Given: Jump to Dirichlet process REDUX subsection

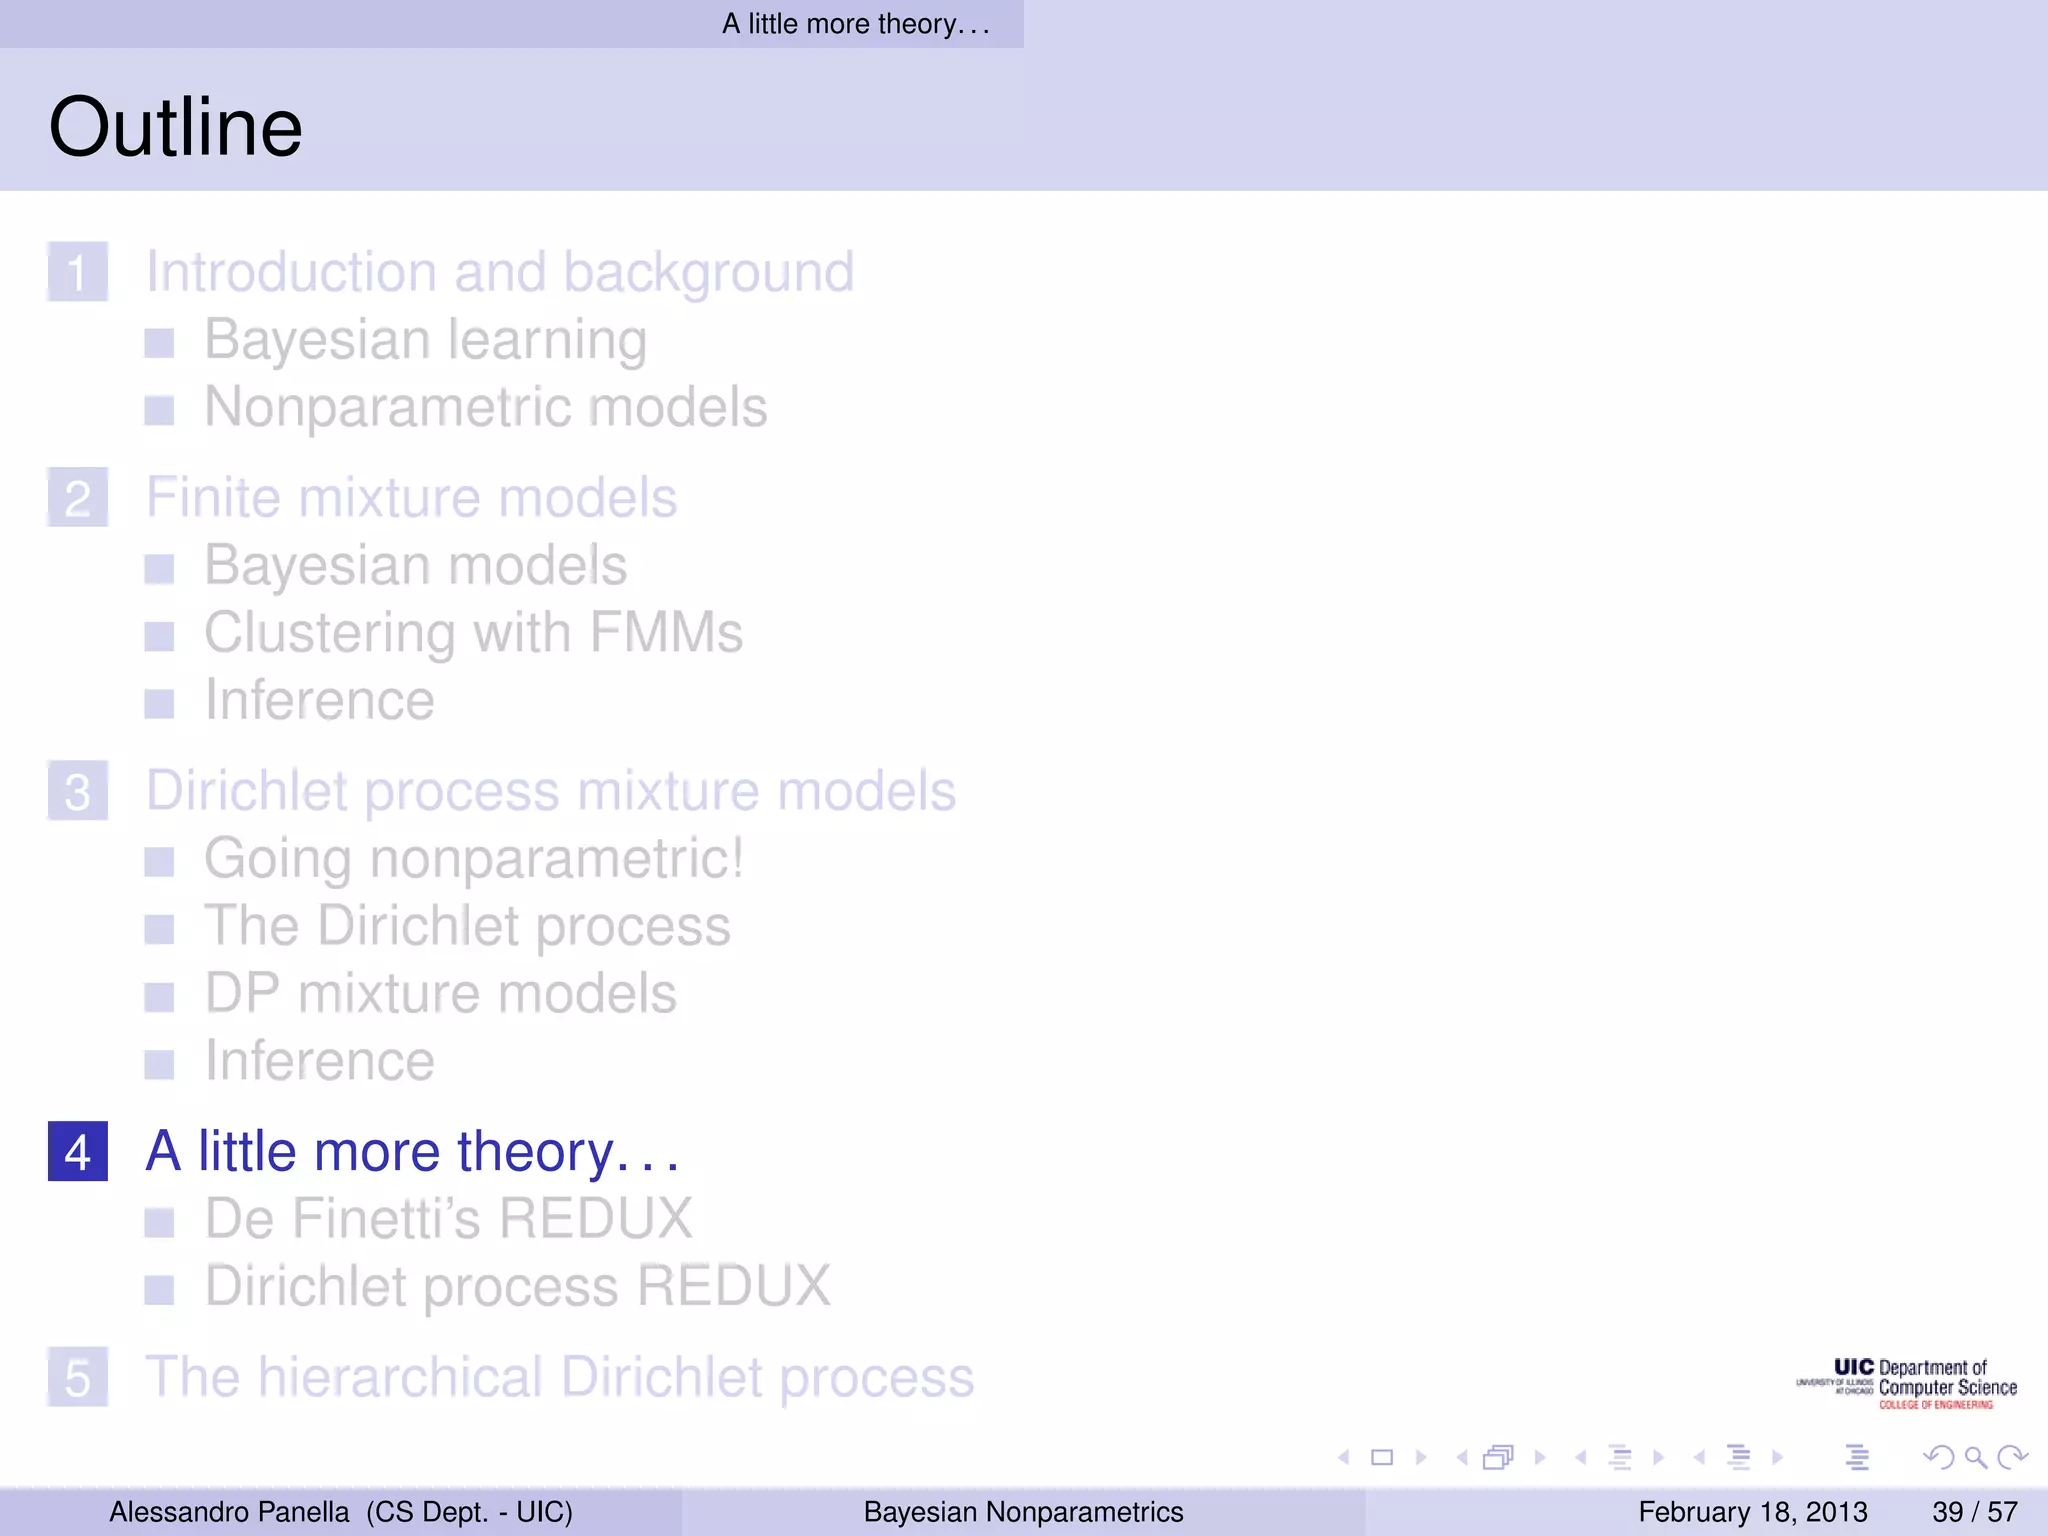Looking at the screenshot, I should pos(518,1286).
